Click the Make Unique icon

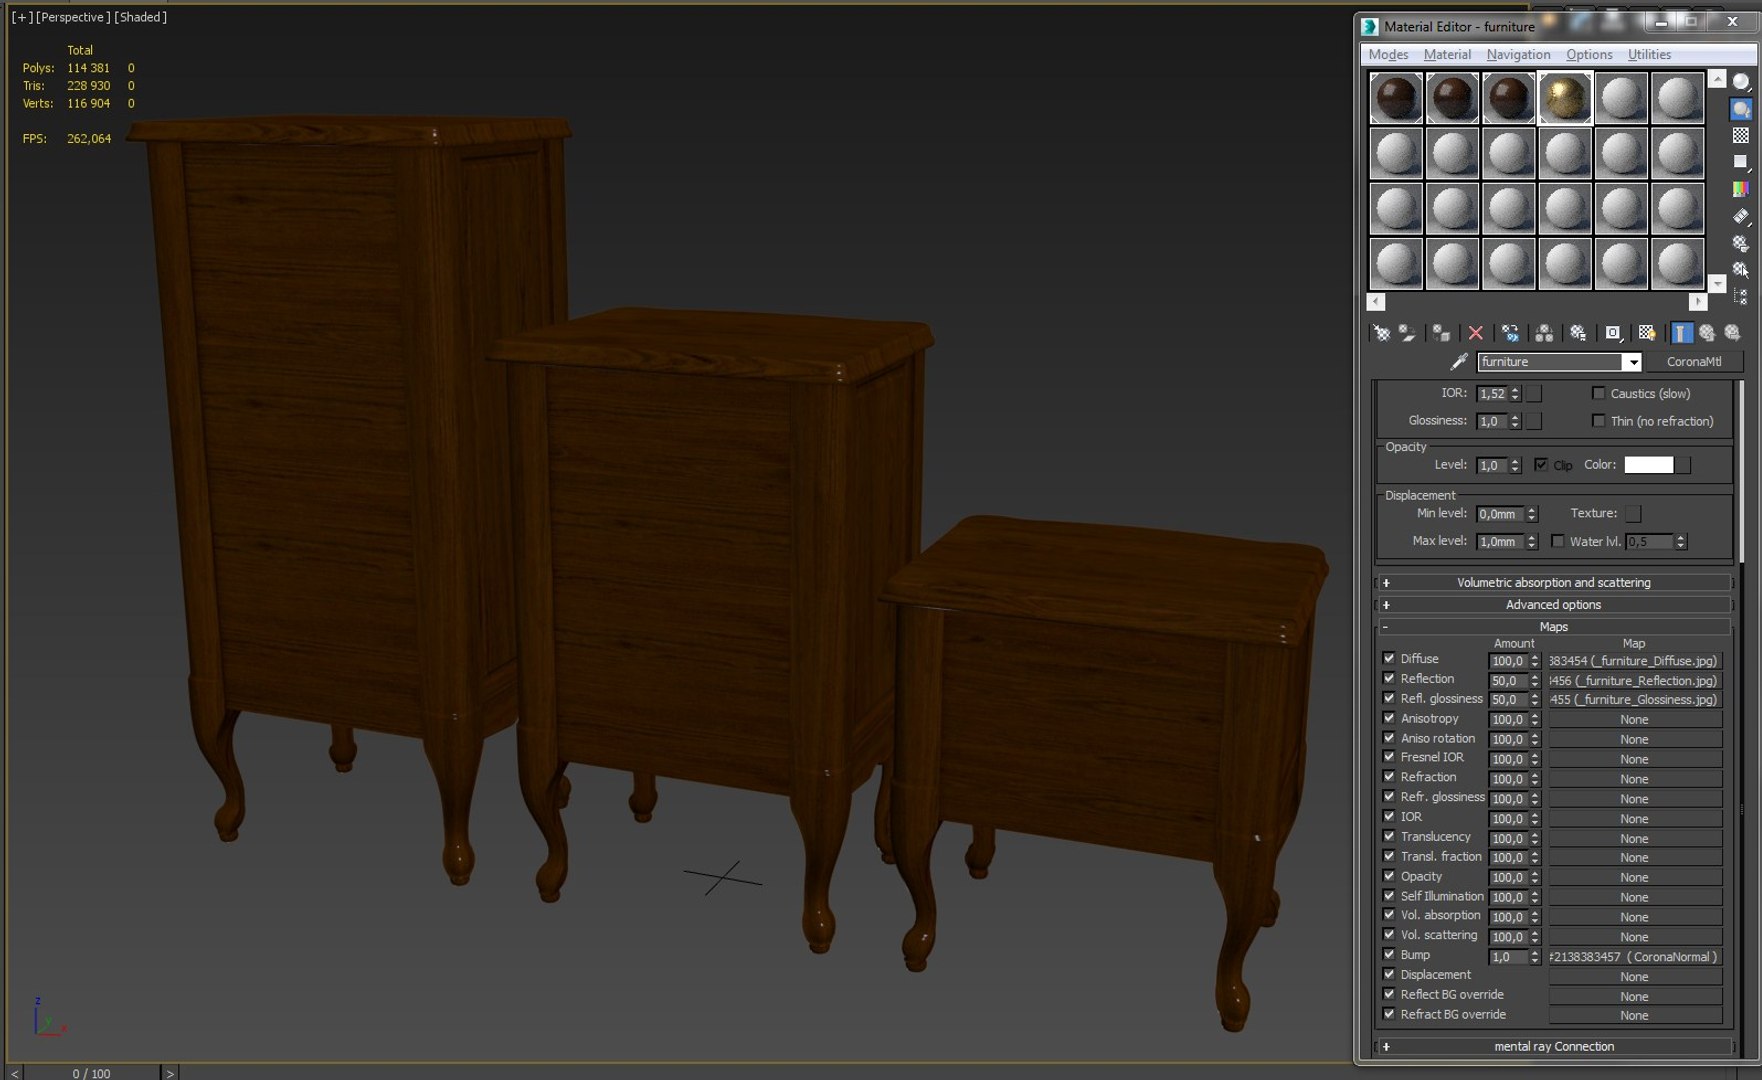pos(1544,333)
